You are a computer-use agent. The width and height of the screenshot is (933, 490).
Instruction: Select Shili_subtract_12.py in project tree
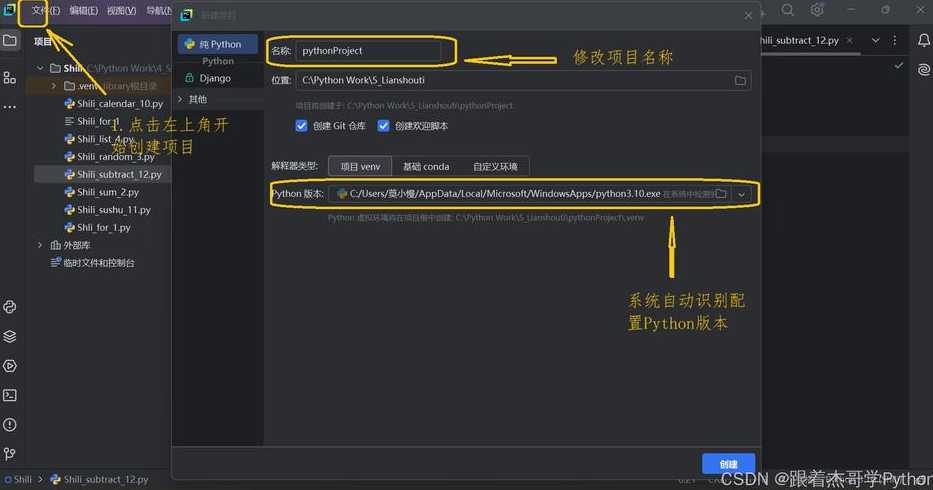(x=112, y=174)
